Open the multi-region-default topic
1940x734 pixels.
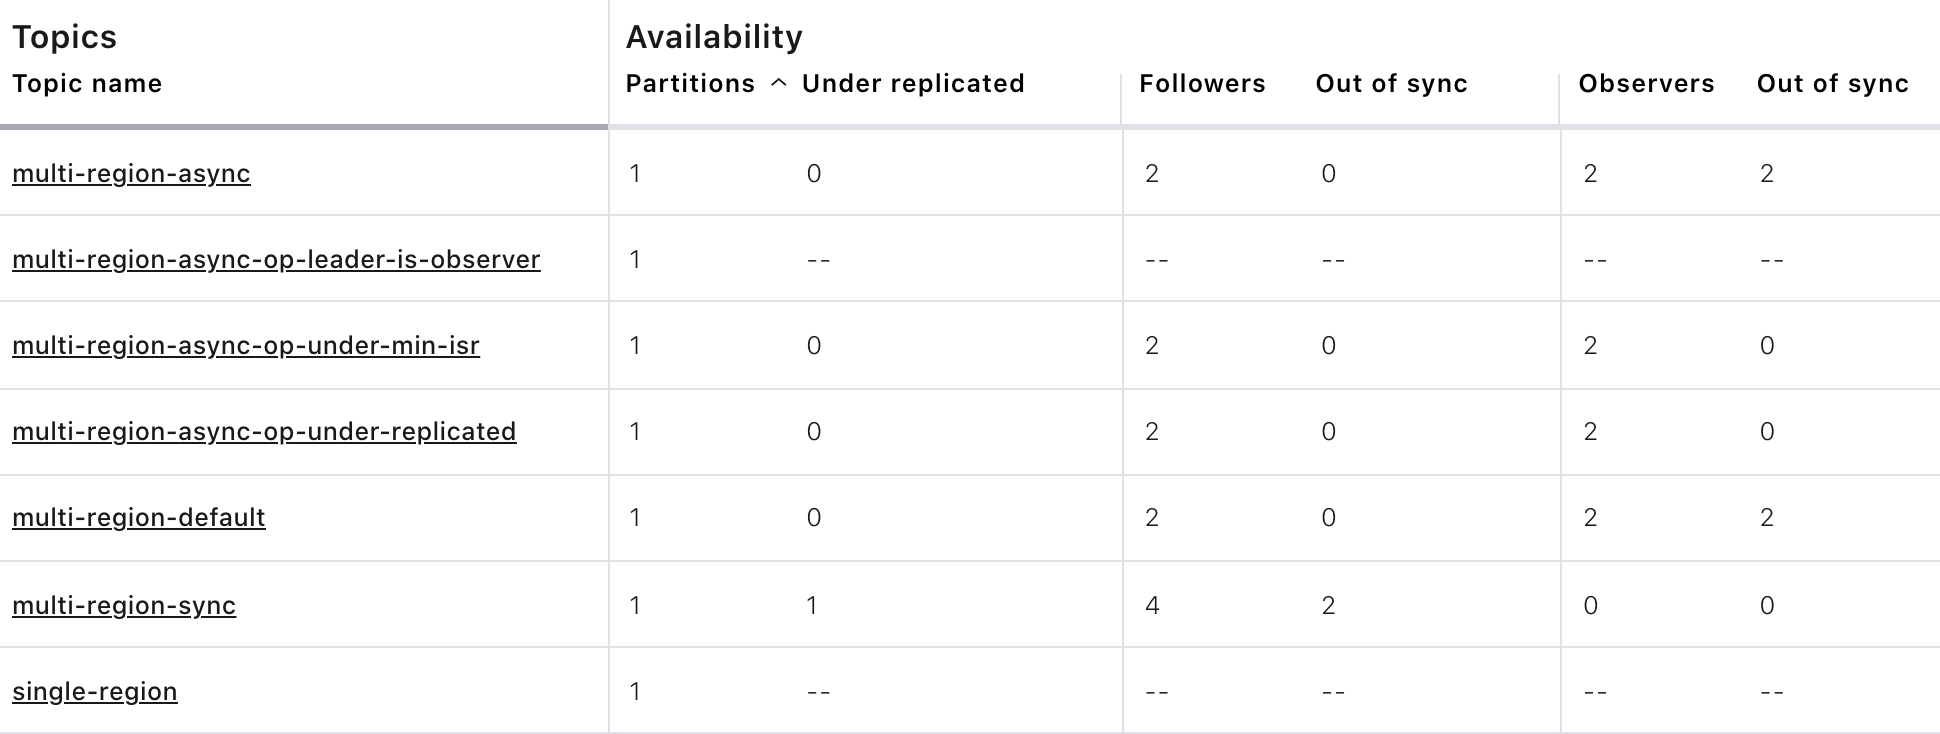click(139, 517)
